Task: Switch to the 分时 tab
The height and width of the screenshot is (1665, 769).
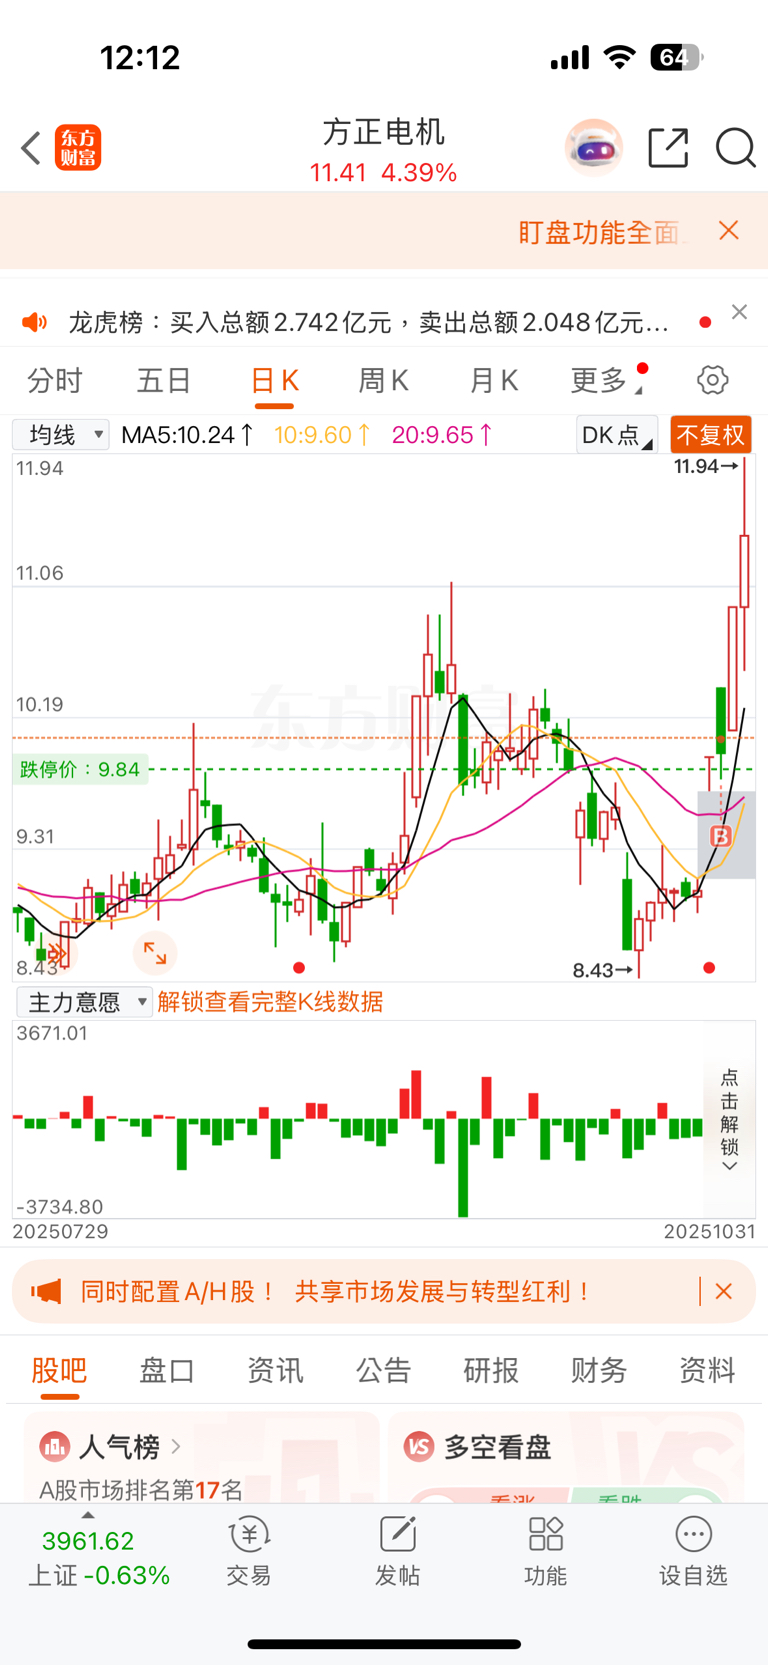Action: tap(55, 381)
